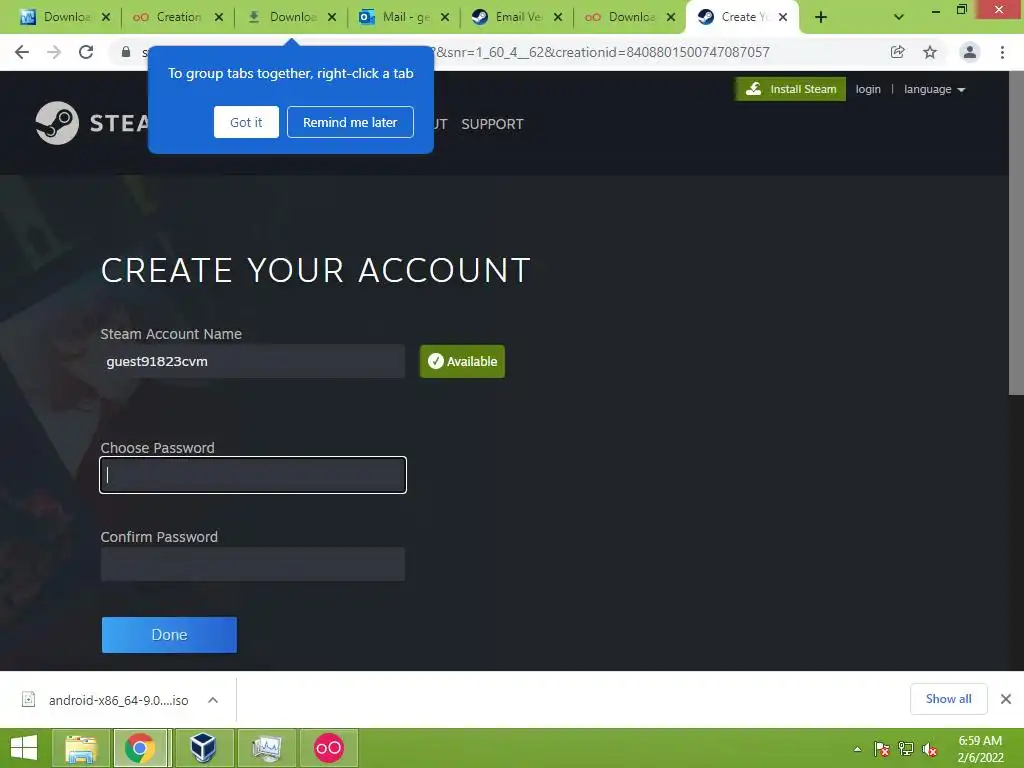Submit the form with Done

point(169,635)
